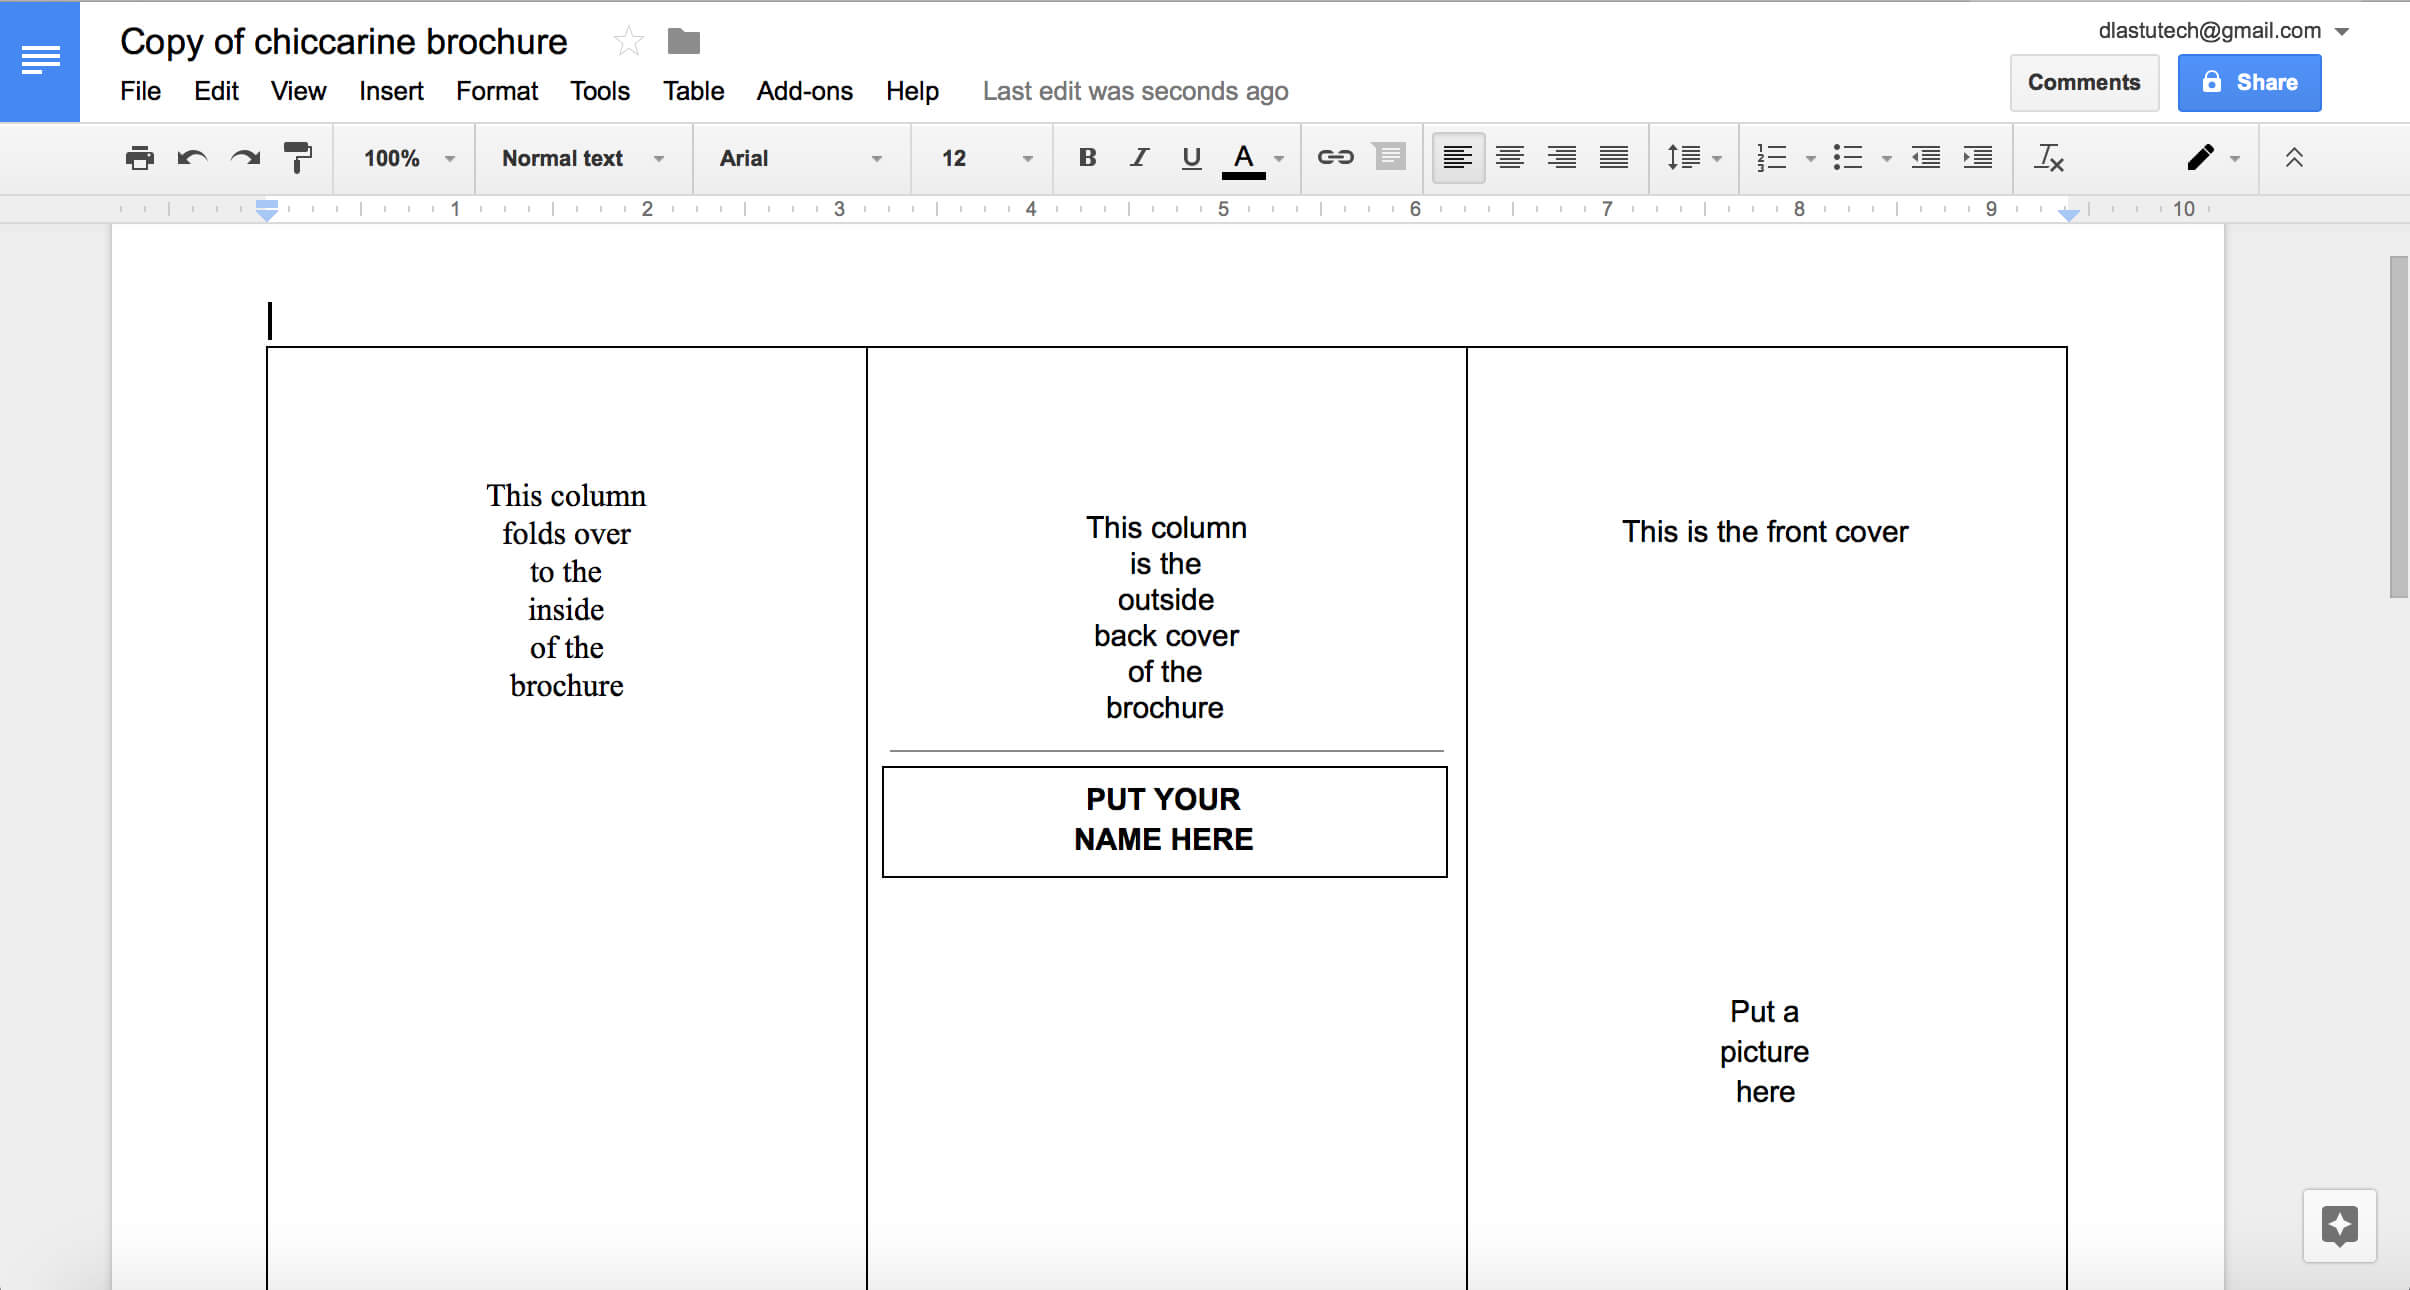Open the Format menu
This screenshot has height=1290, width=2410.
point(496,91)
